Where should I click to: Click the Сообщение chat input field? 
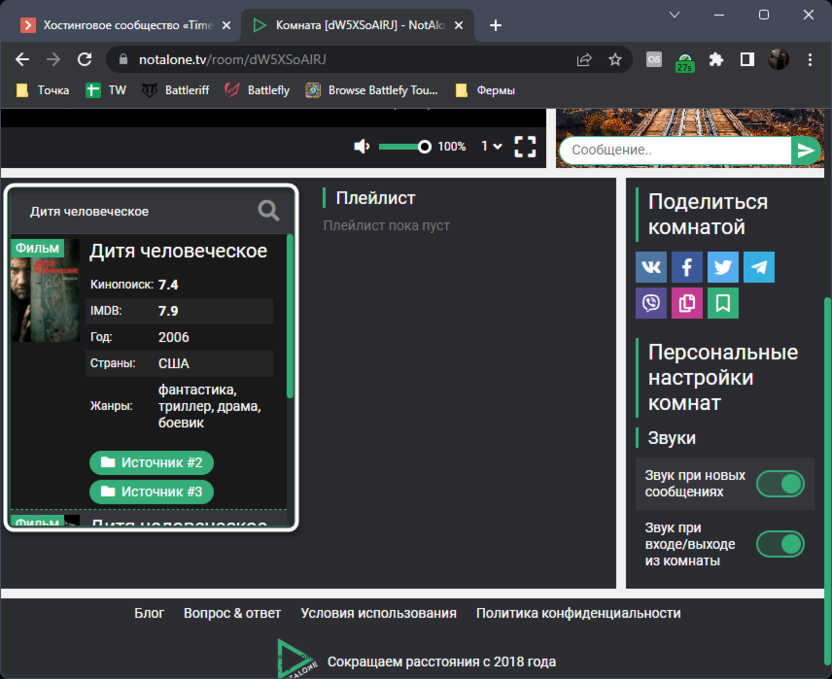point(675,150)
